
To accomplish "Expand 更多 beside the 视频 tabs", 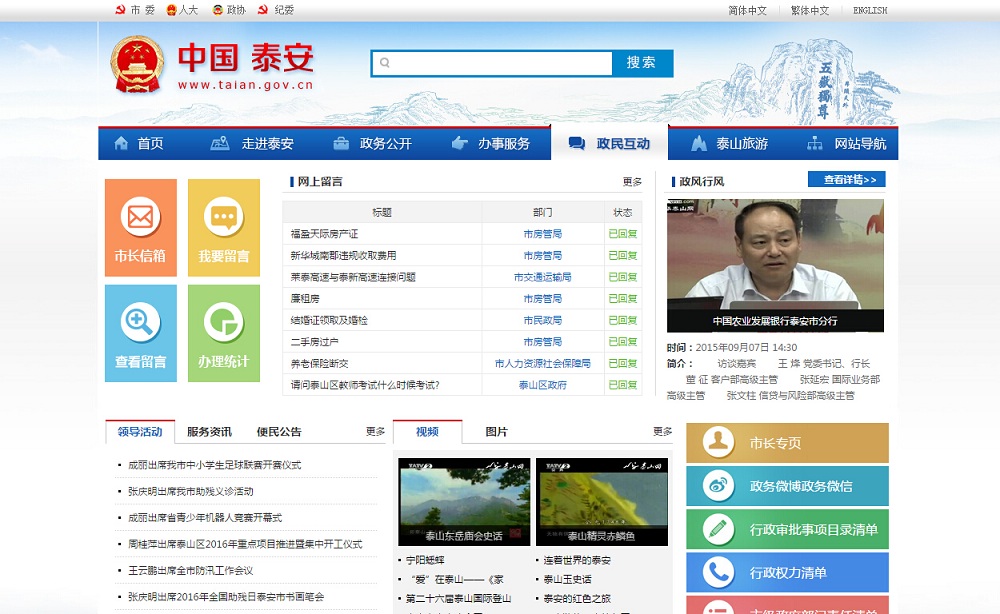I will click(x=662, y=432).
